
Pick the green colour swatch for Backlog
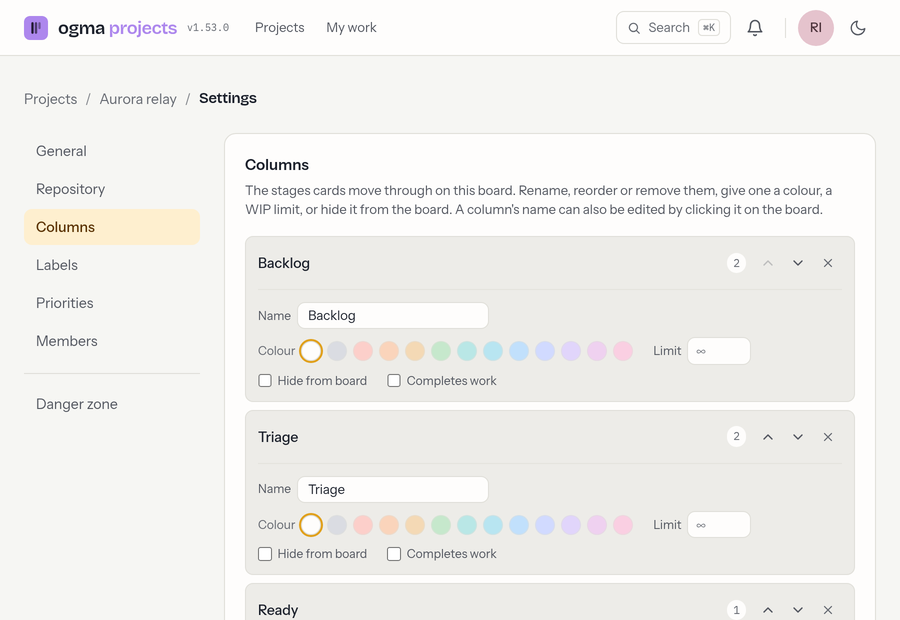441,351
